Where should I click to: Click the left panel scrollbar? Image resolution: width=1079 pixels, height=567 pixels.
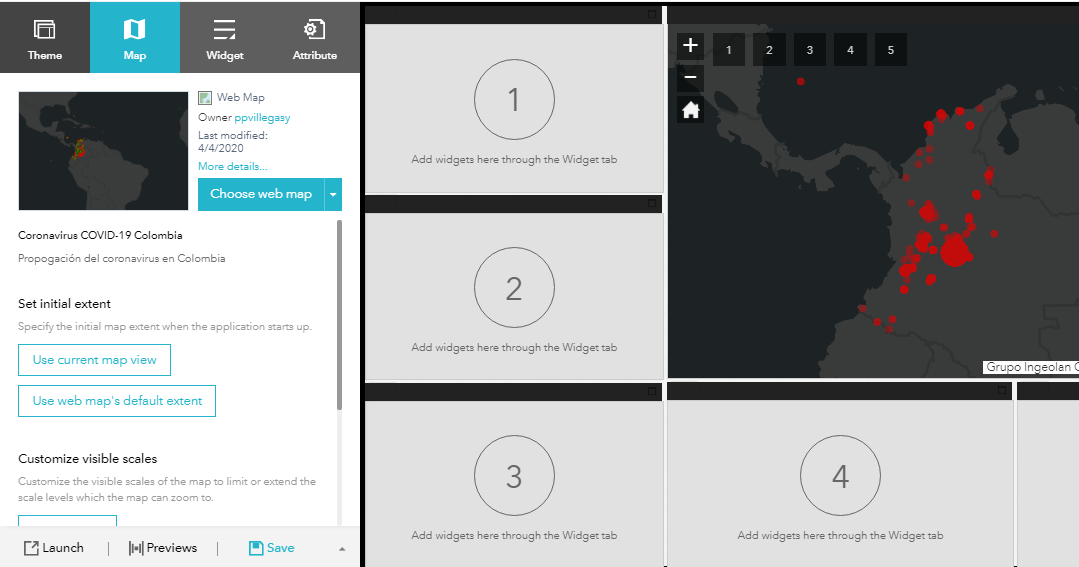[x=339, y=314]
